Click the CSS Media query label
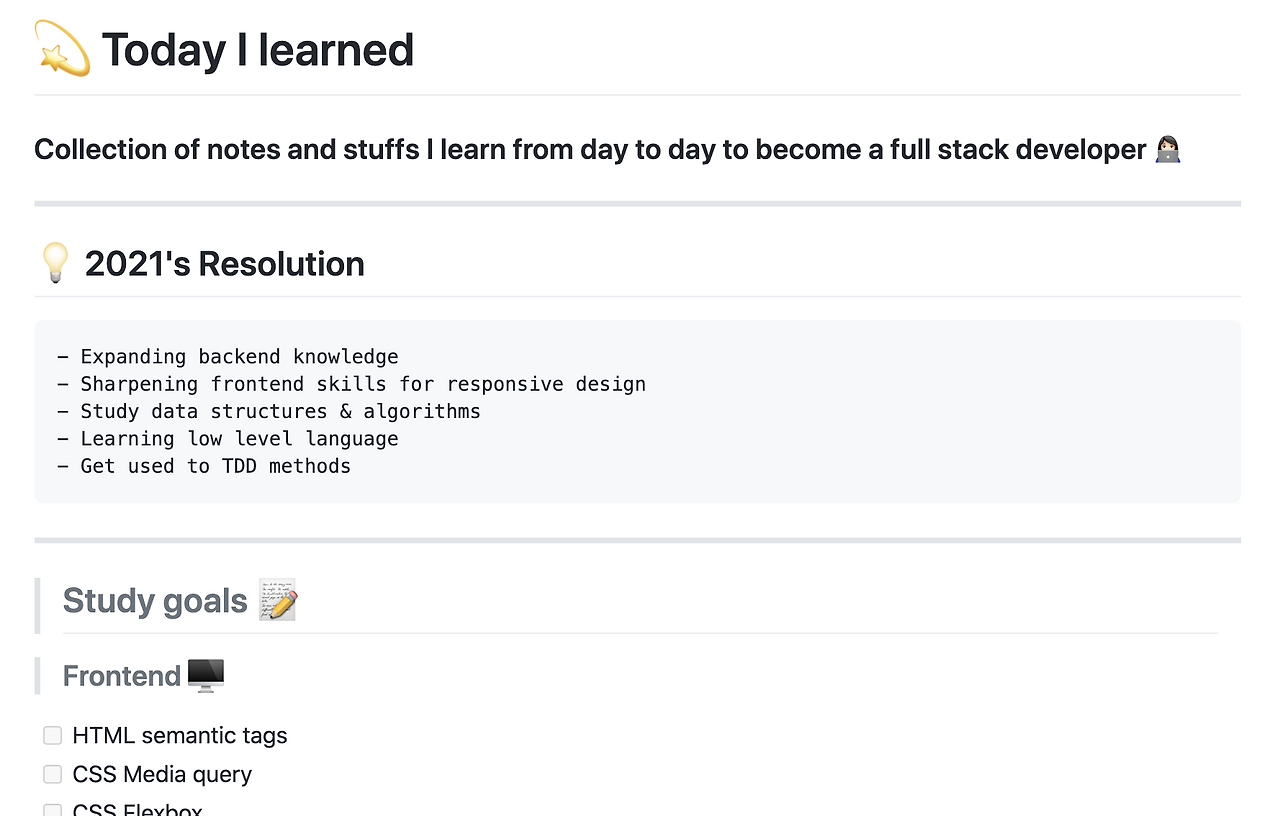 pyautogui.click(x=162, y=774)
